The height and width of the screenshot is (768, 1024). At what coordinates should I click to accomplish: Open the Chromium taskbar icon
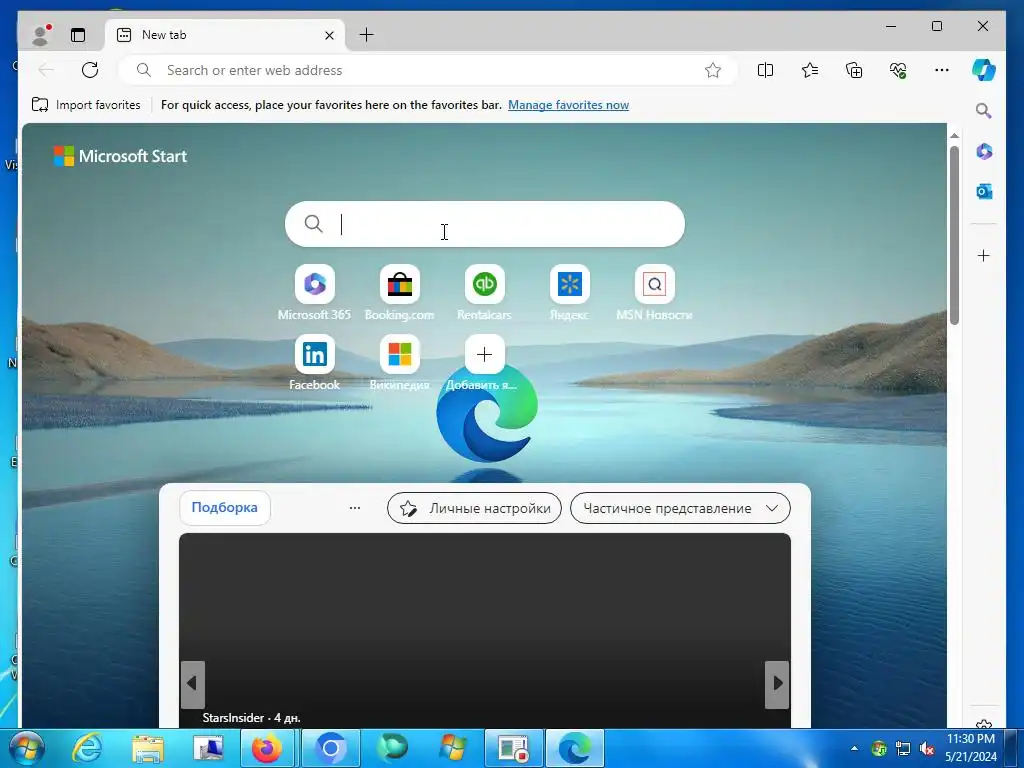pos(331,748)
